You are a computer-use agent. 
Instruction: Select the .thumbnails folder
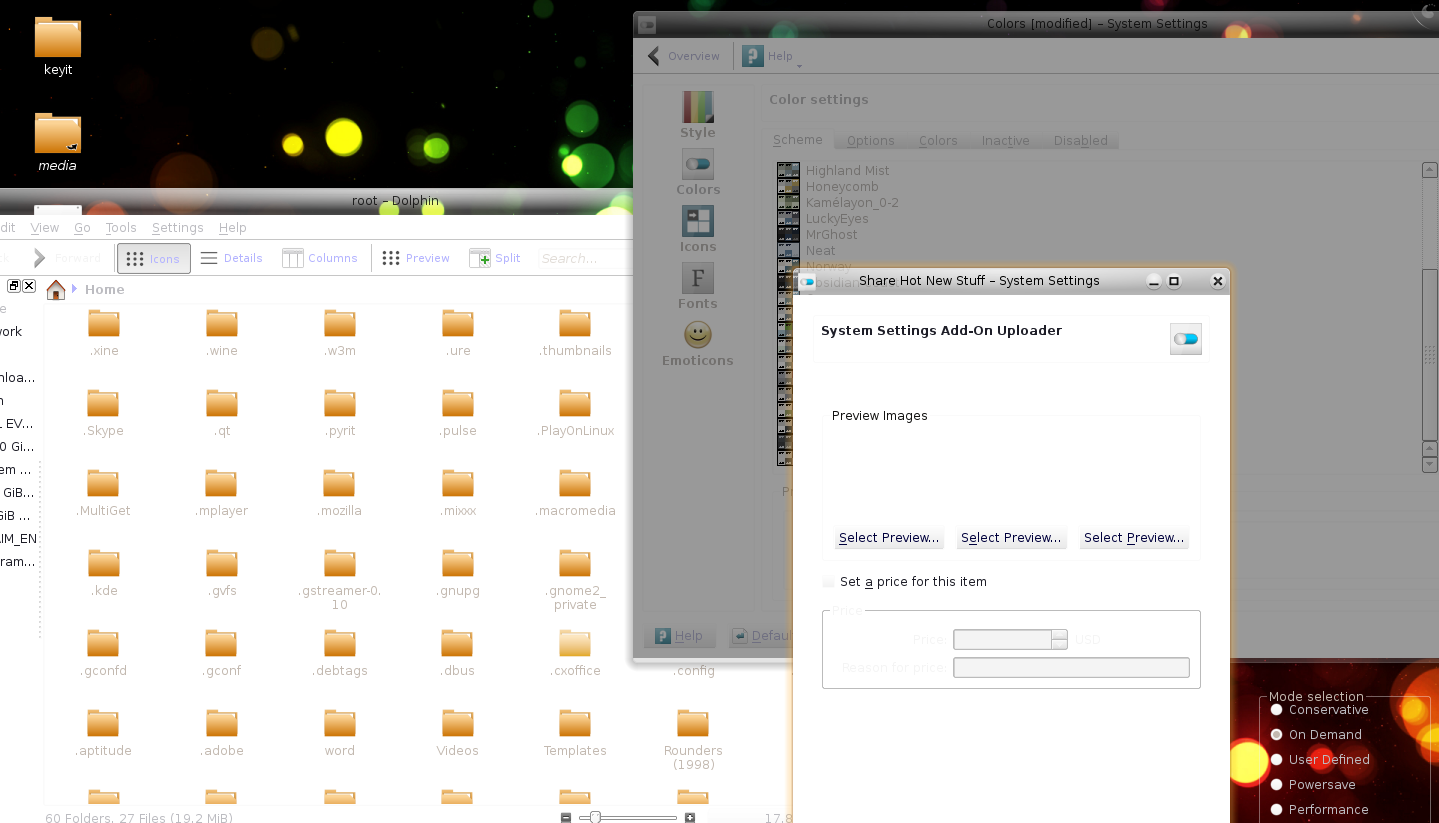point(575,333)
